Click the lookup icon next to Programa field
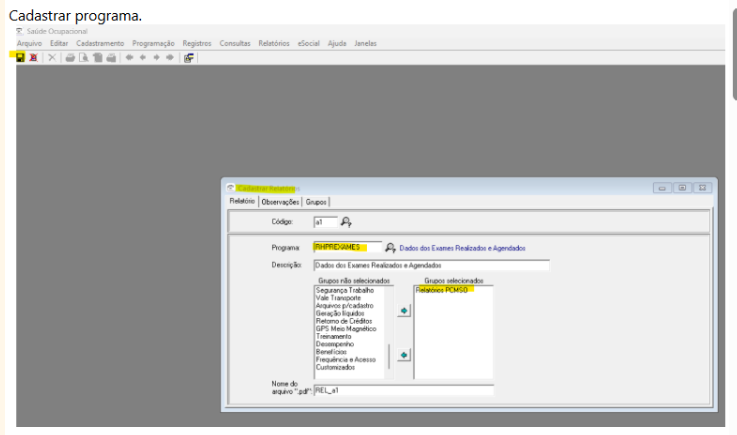Image resolution: width=737 pixels, height=435 pixels. (391, 247)
